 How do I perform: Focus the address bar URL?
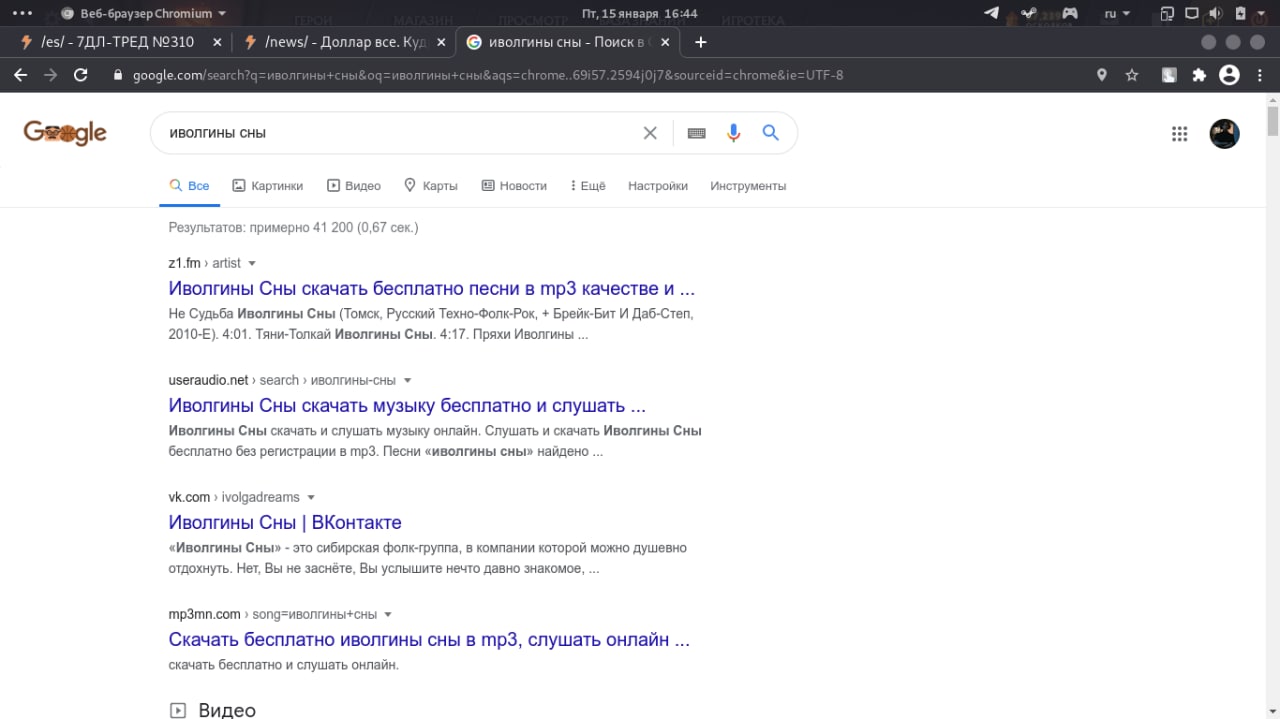[x=488, y=75]
